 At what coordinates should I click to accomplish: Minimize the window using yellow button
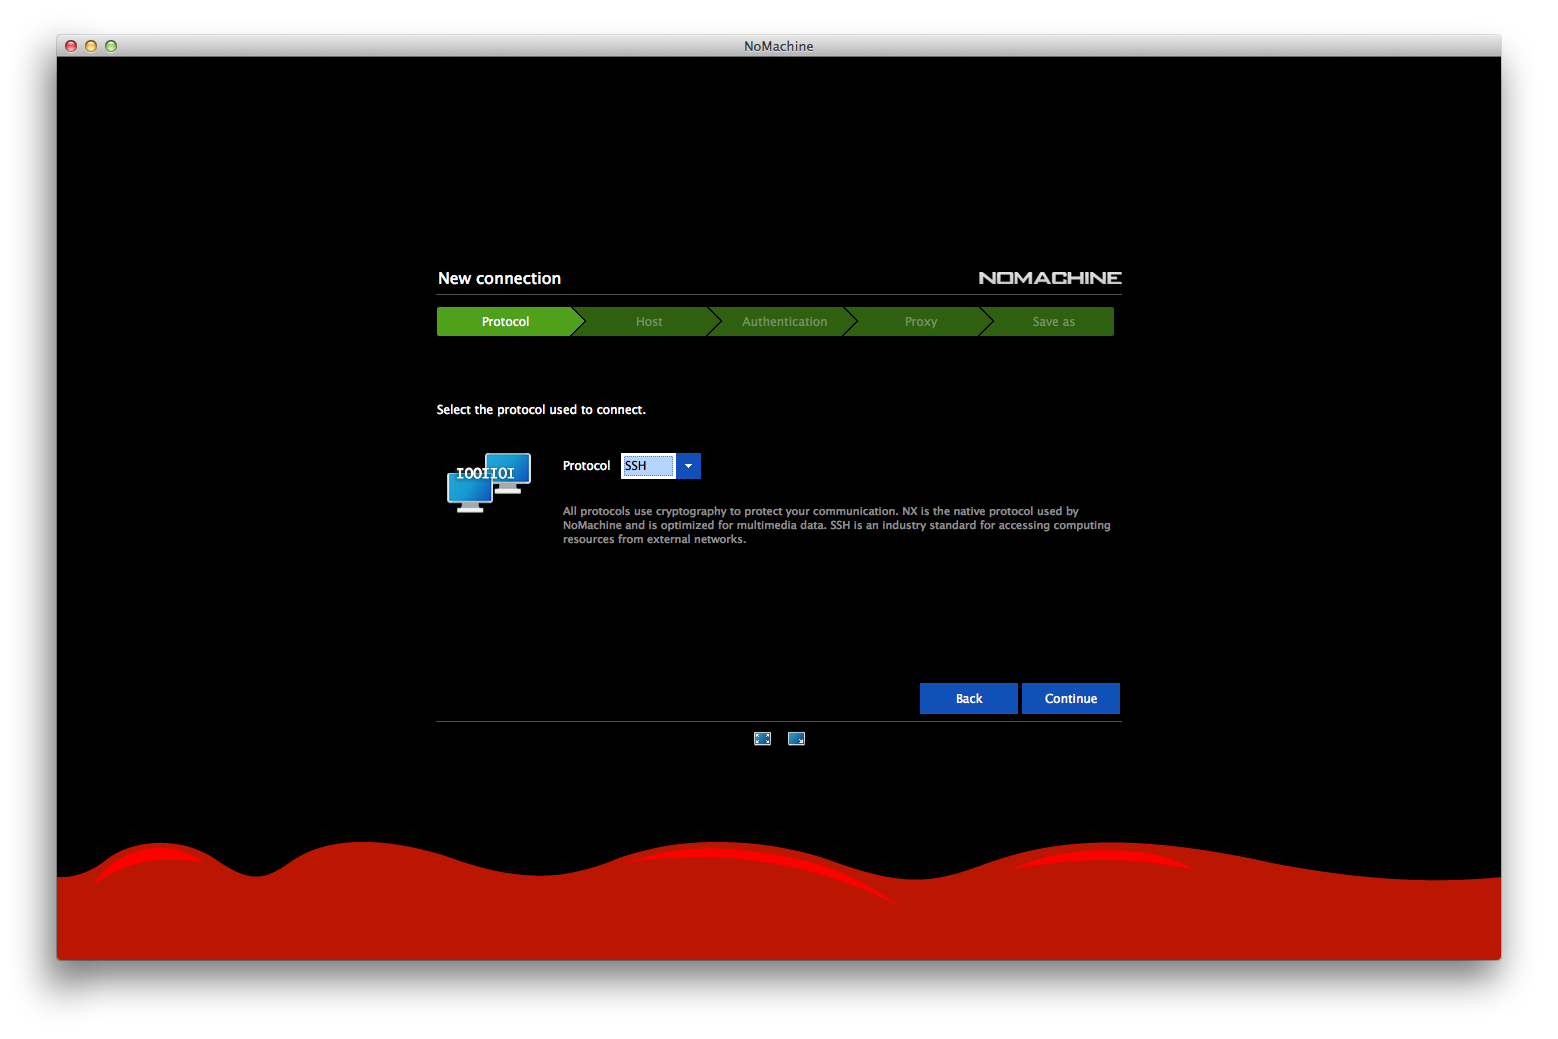(x=91, y=46)
